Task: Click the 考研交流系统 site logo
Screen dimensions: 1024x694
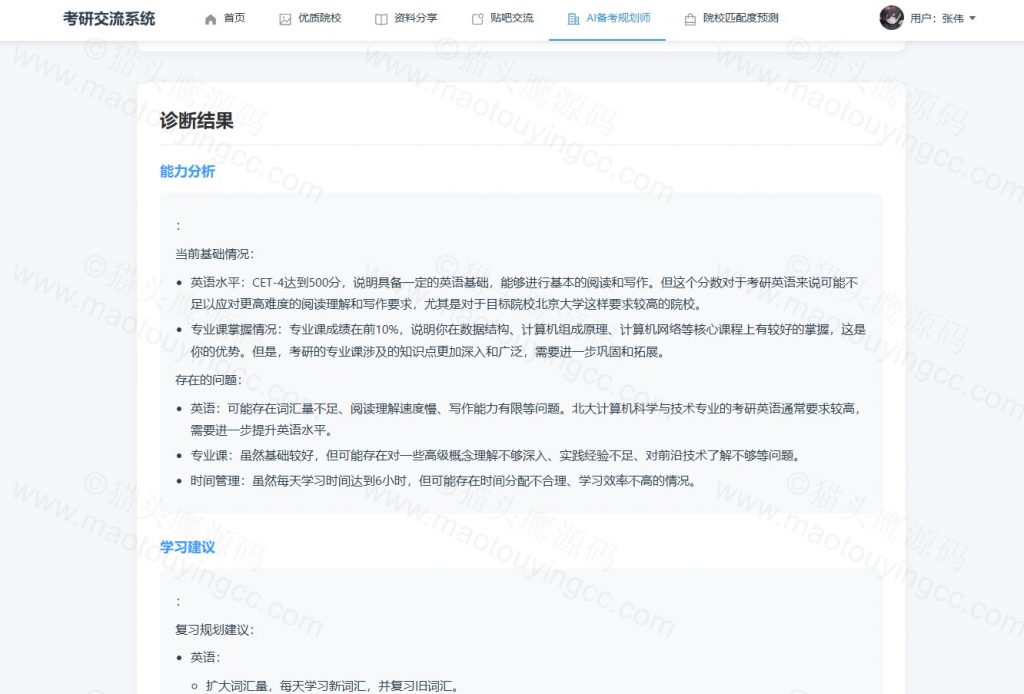Action: 109,18
